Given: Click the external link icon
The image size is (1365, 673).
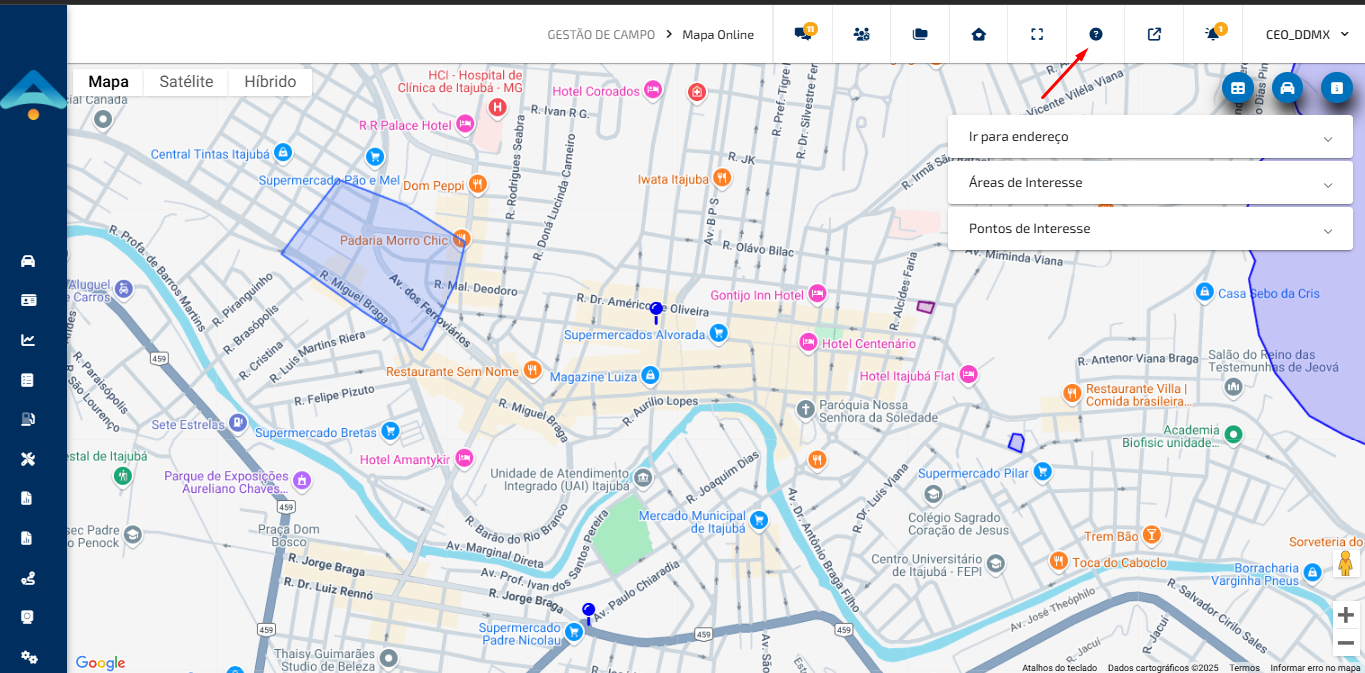Looking at the screenshot, I should (x=1154, y=34).
